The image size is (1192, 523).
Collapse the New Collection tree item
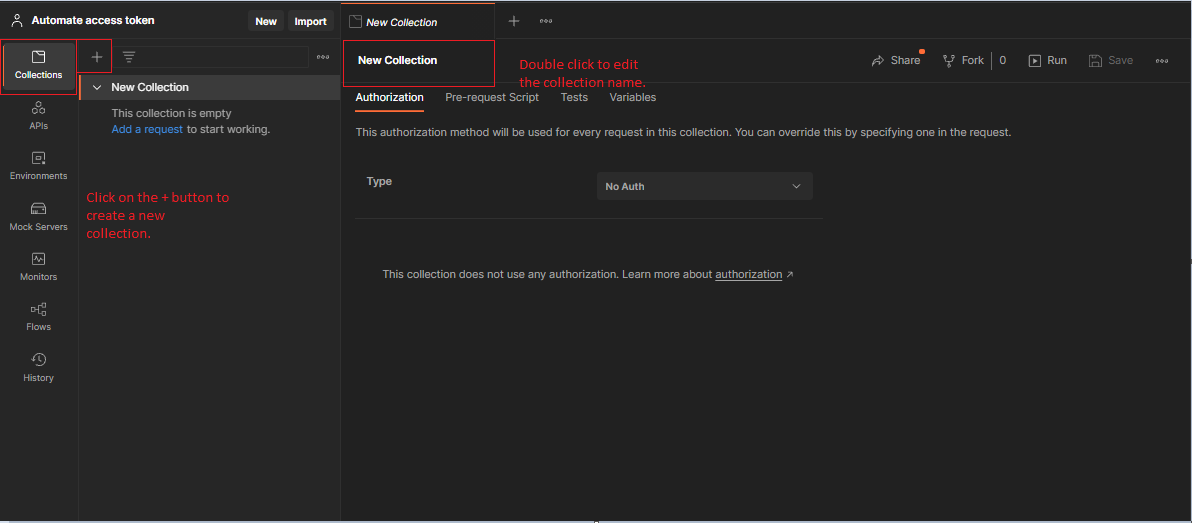97,87
